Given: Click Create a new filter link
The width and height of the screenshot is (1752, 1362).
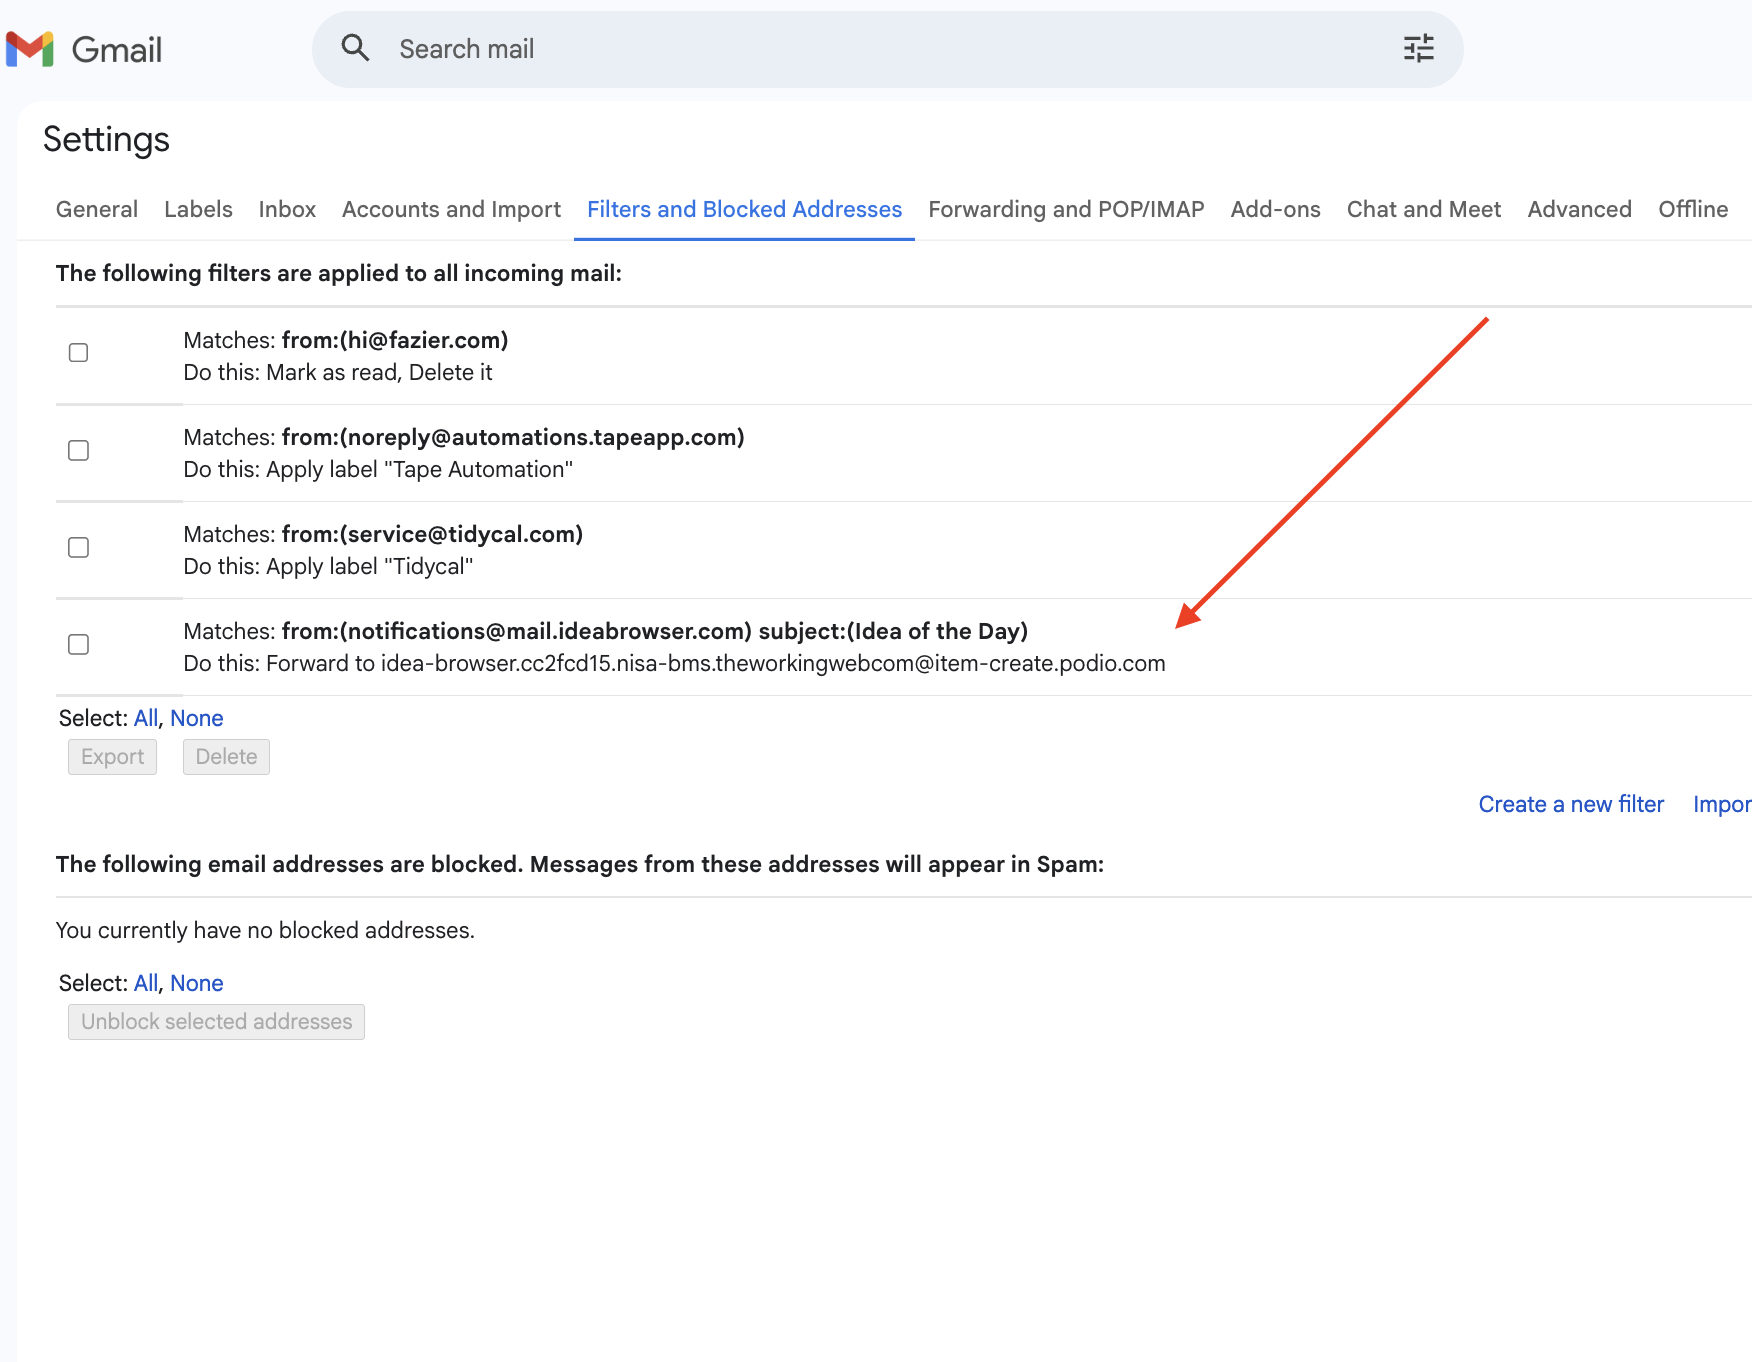Looking at the screenshot, I should [x=1570, y=804].
